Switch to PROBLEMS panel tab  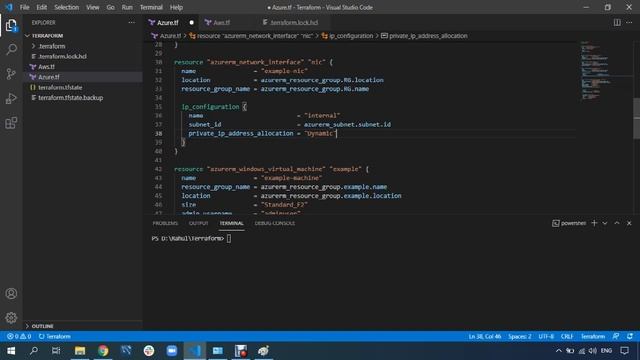[x=165, y=223]
